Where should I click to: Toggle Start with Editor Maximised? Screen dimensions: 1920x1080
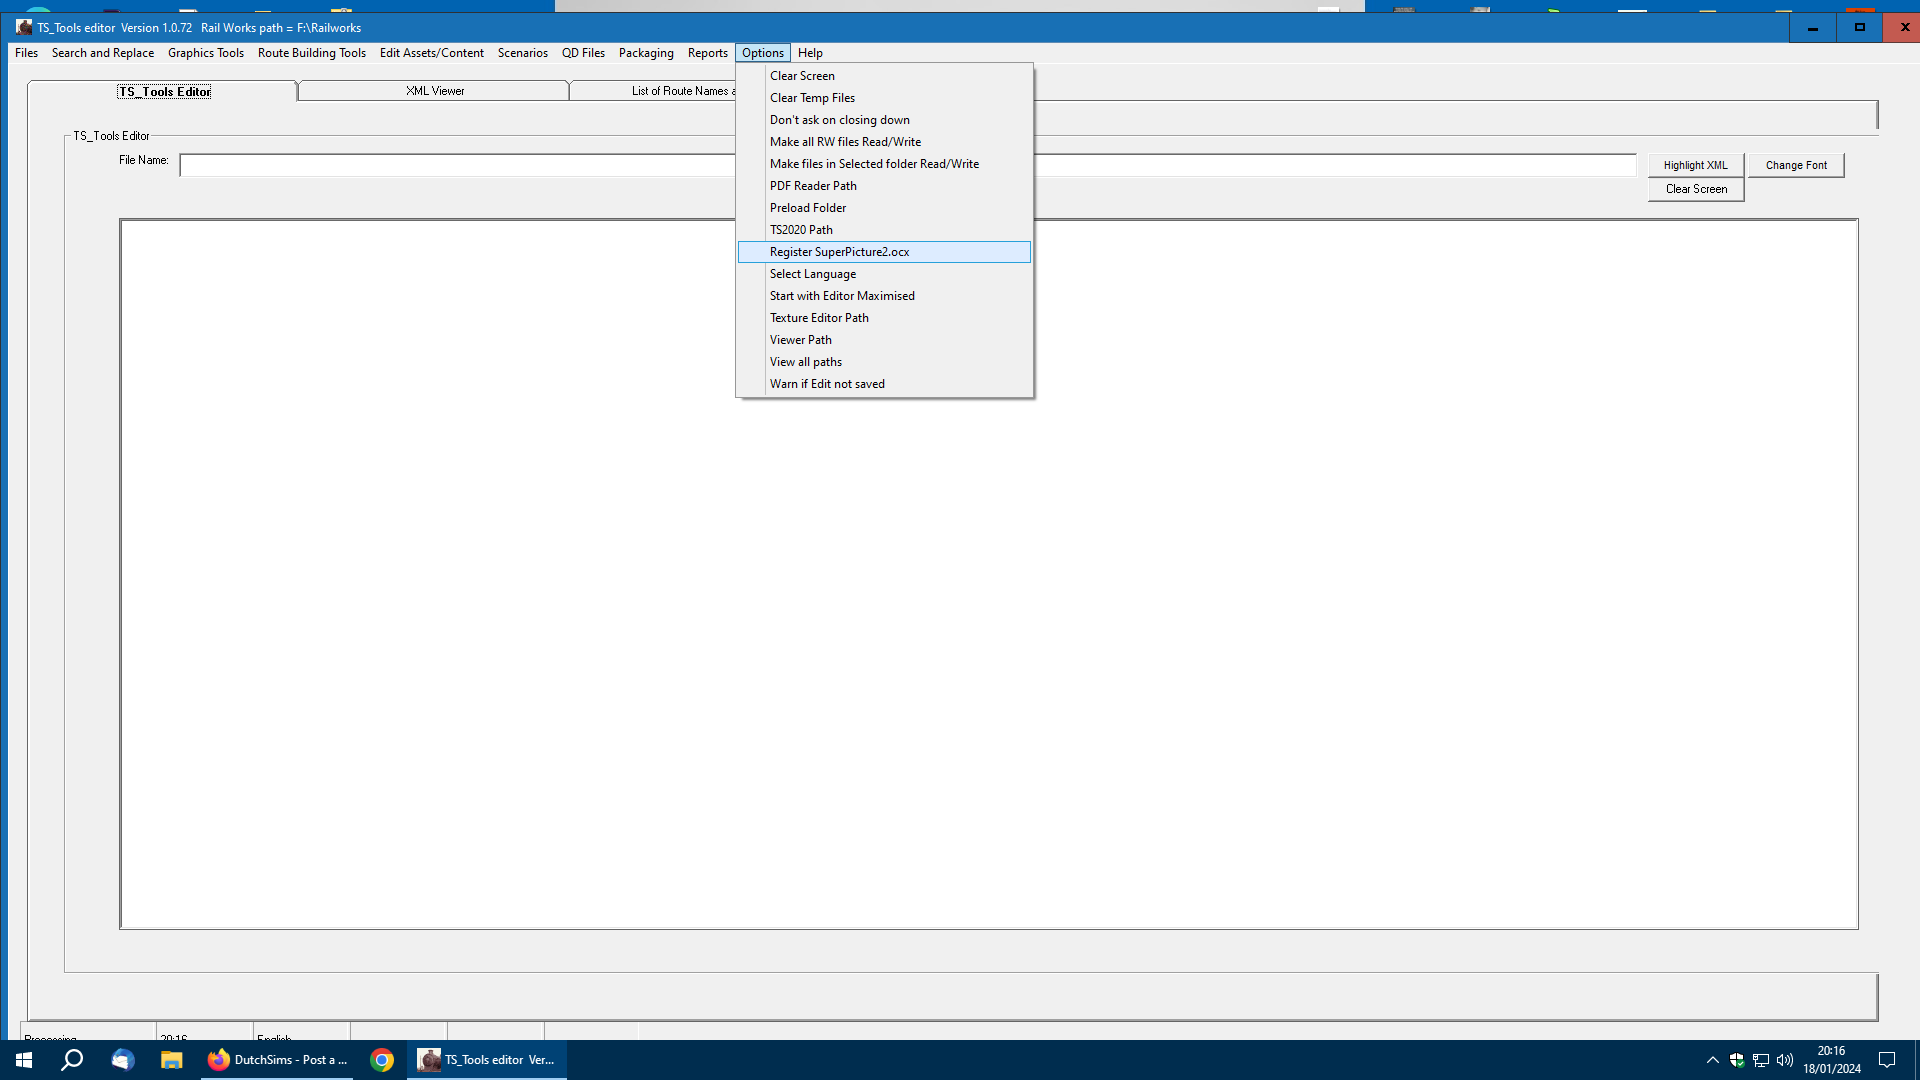click(884, 296)
